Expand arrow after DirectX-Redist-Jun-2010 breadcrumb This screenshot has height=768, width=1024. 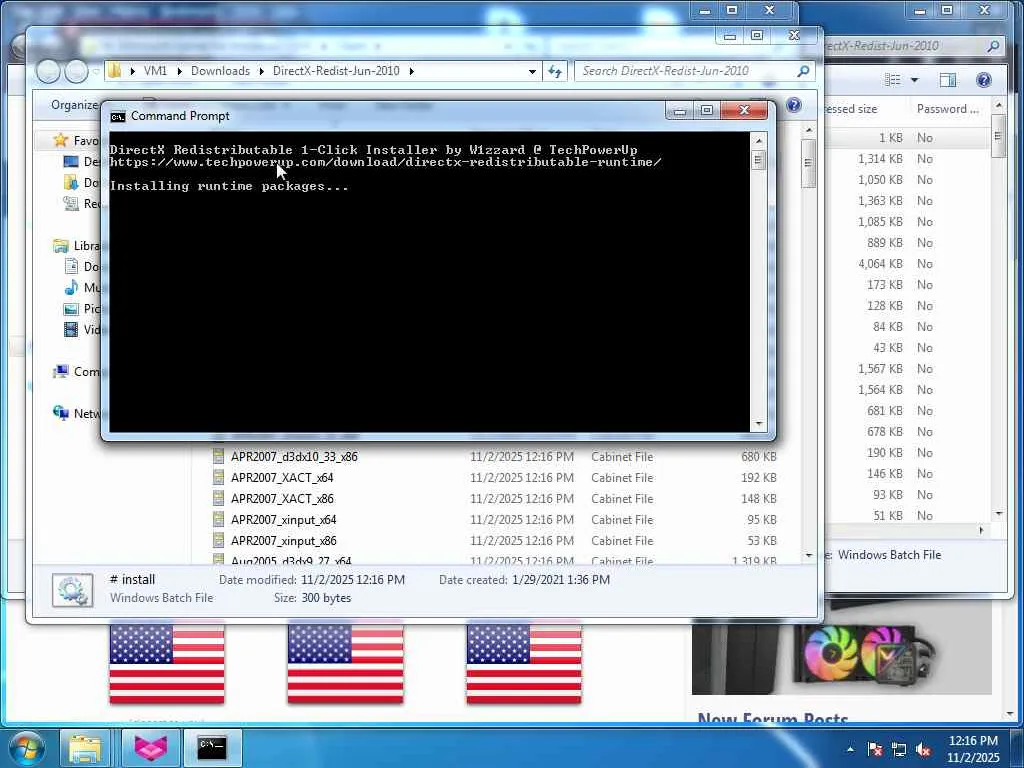pos(411,71)
